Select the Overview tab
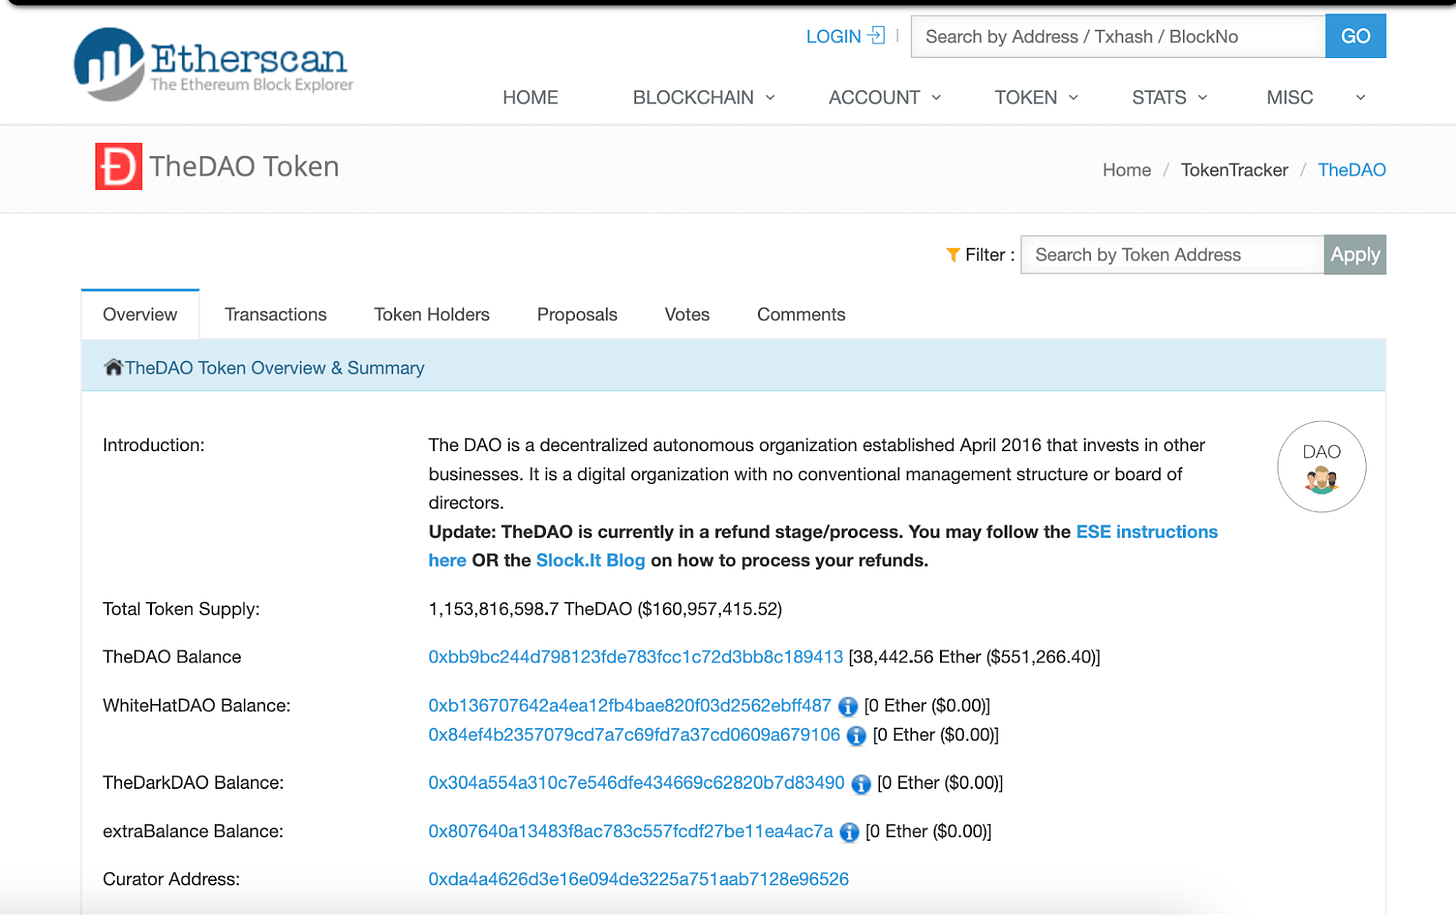 click(140, 314)
